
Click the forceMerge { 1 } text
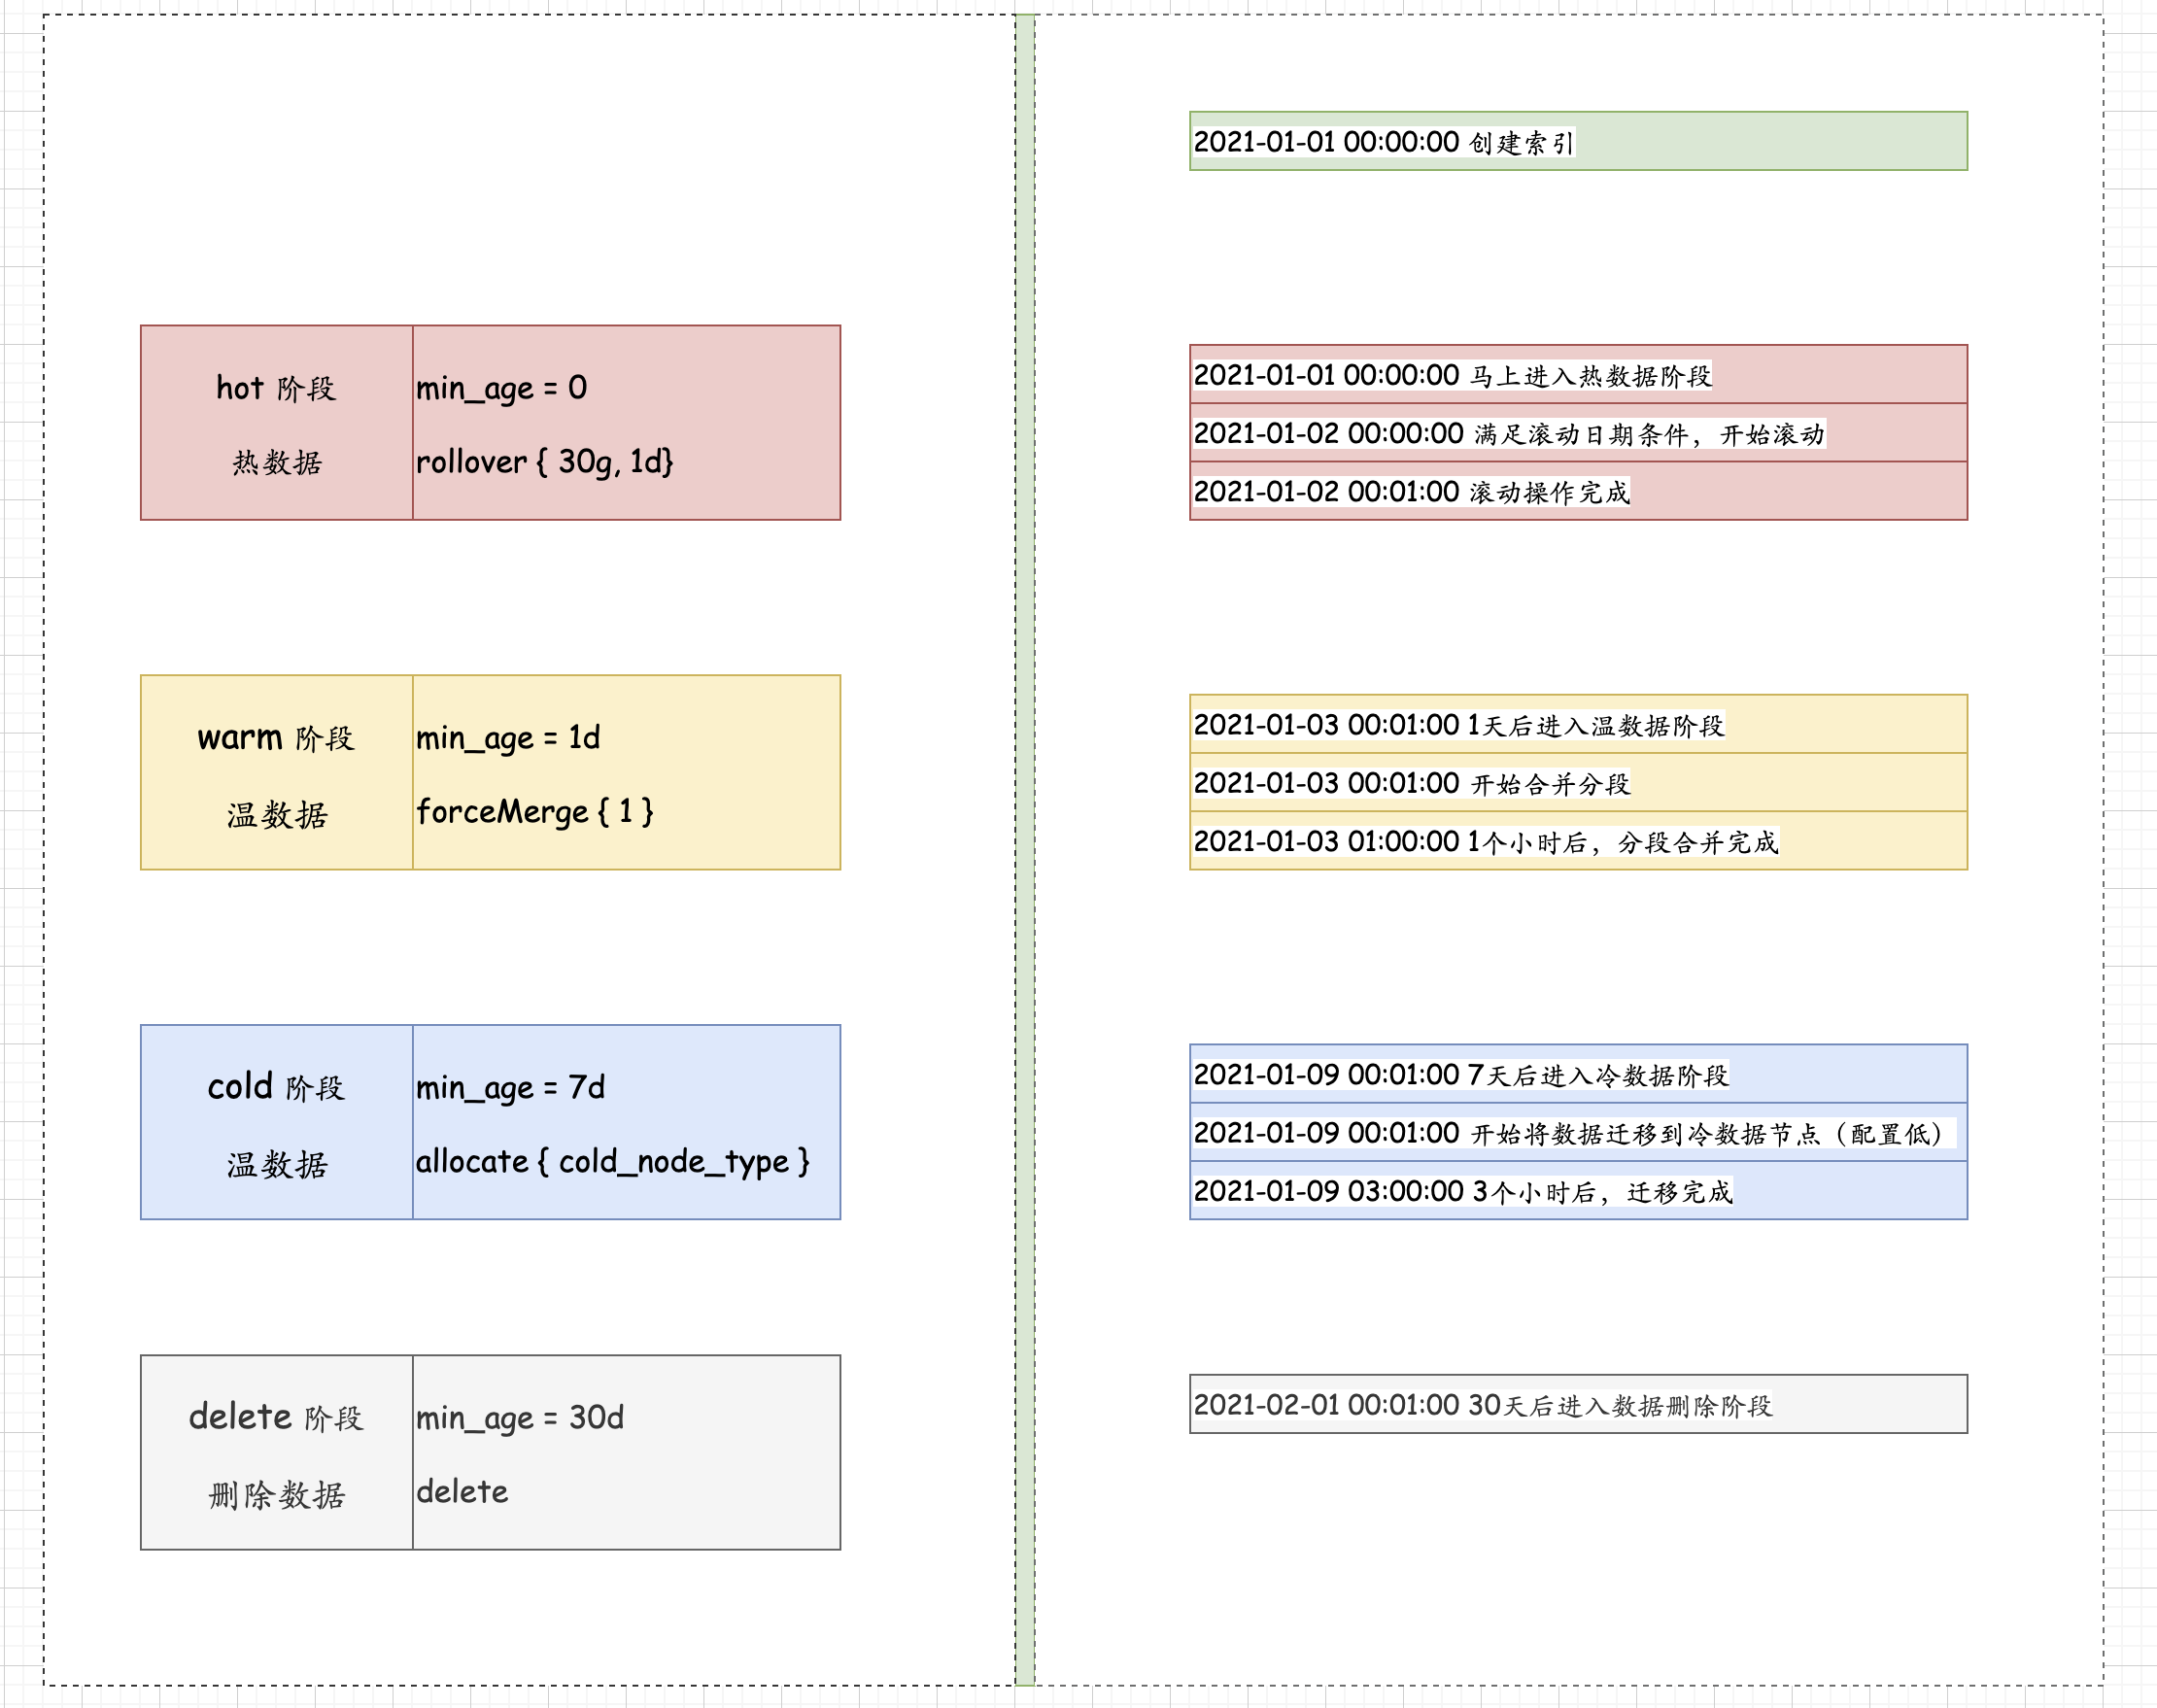click(535, 811)
